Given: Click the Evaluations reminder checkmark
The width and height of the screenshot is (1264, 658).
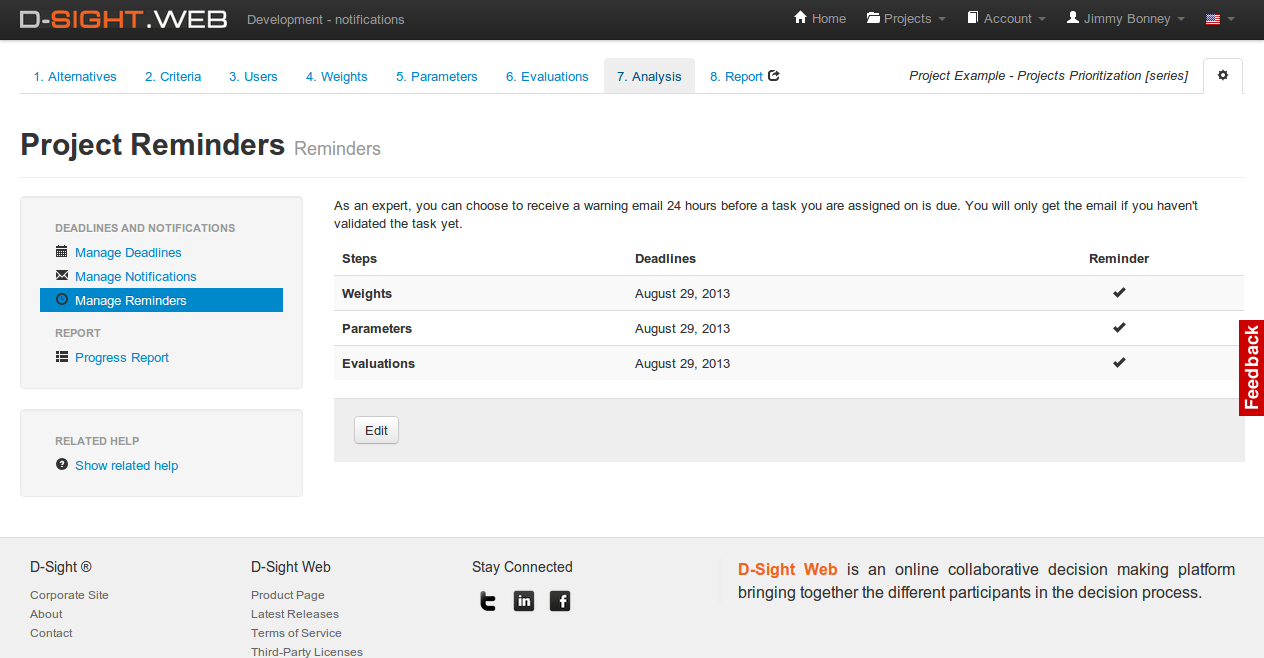Looking at the screenshot, I should (1119, 363).
